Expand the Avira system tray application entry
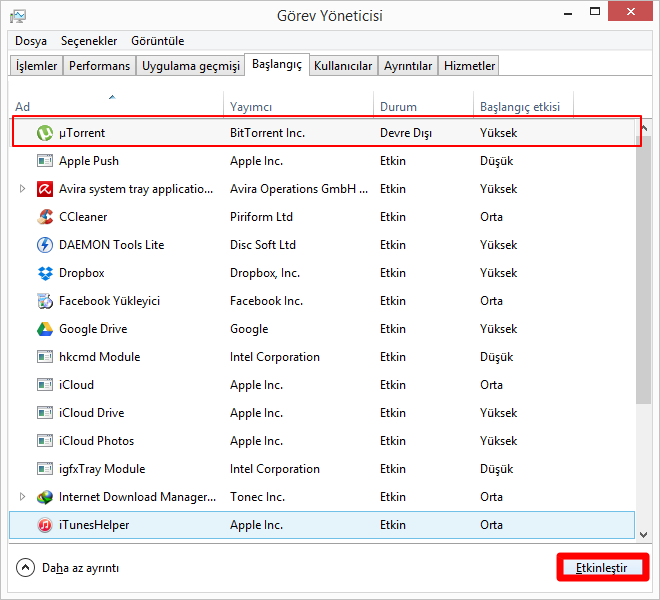The width and height of the screenshot is (660, 600). point(23,189)
